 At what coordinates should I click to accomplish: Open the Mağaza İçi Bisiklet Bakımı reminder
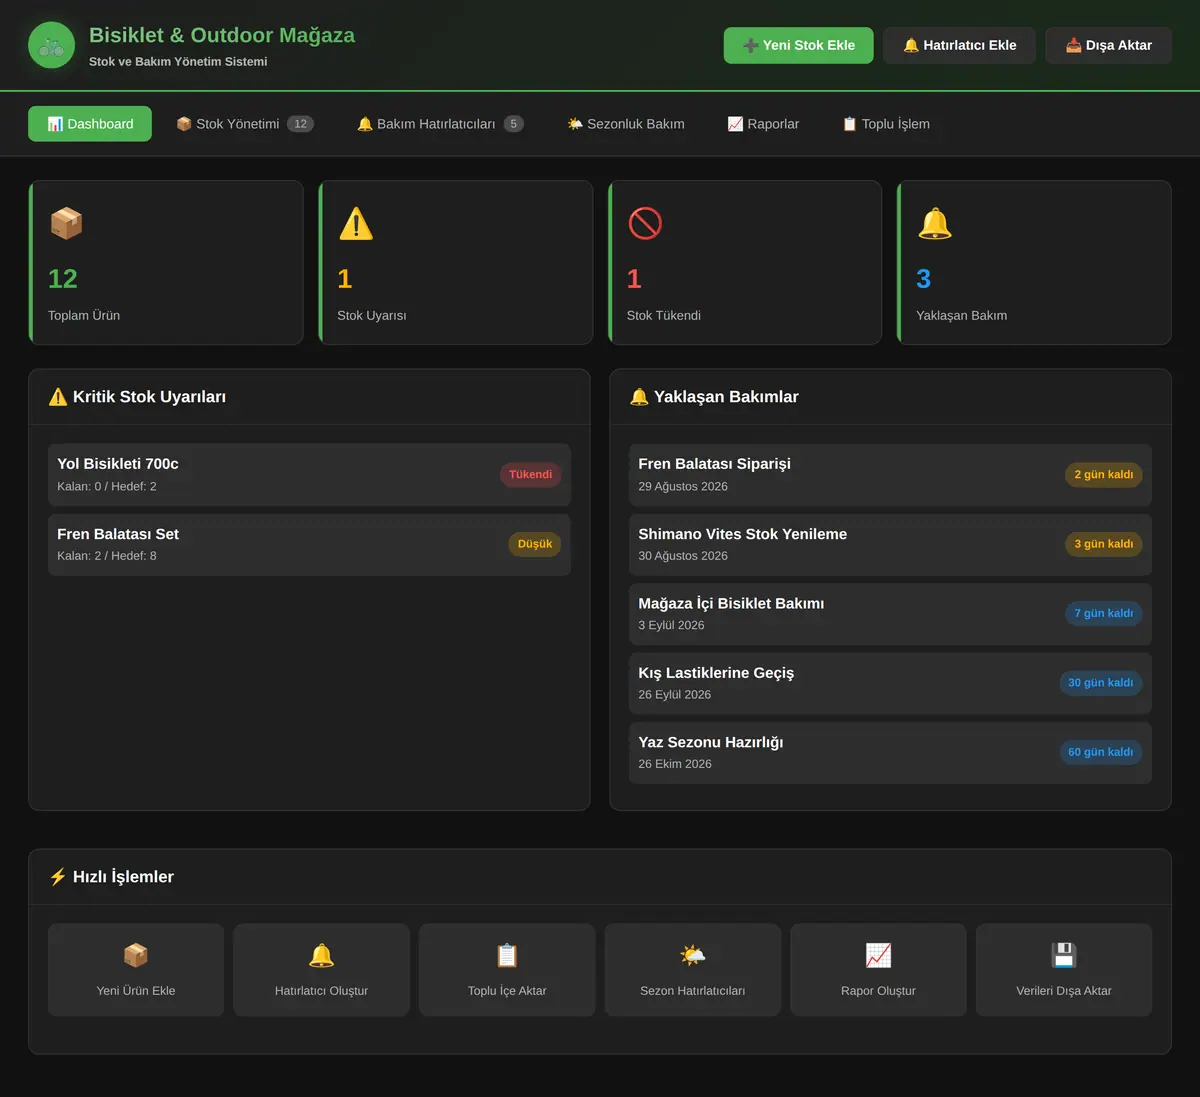(890, 614)
